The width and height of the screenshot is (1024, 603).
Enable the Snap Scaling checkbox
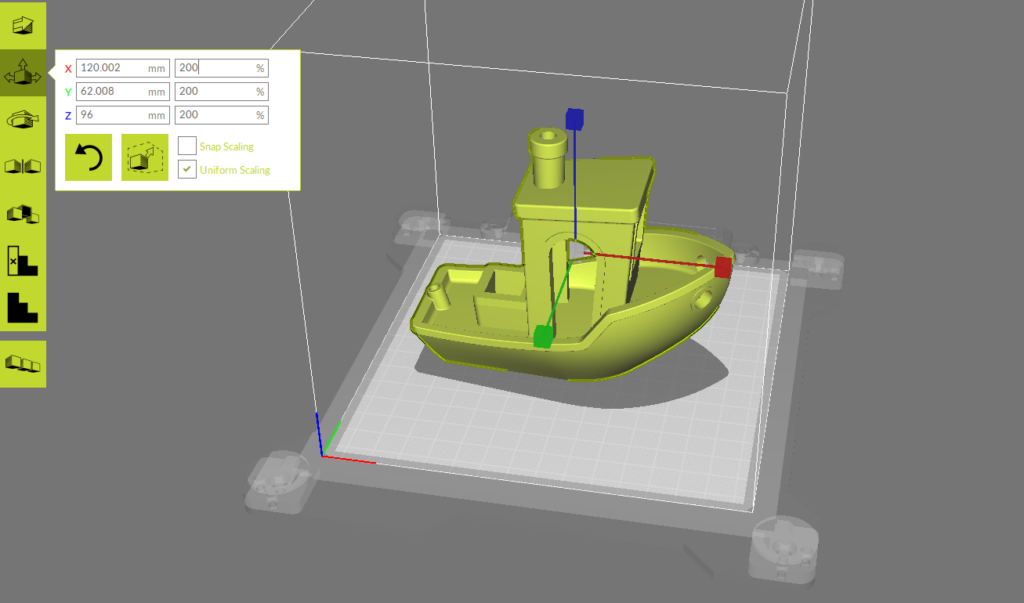[x=187, y=146]
